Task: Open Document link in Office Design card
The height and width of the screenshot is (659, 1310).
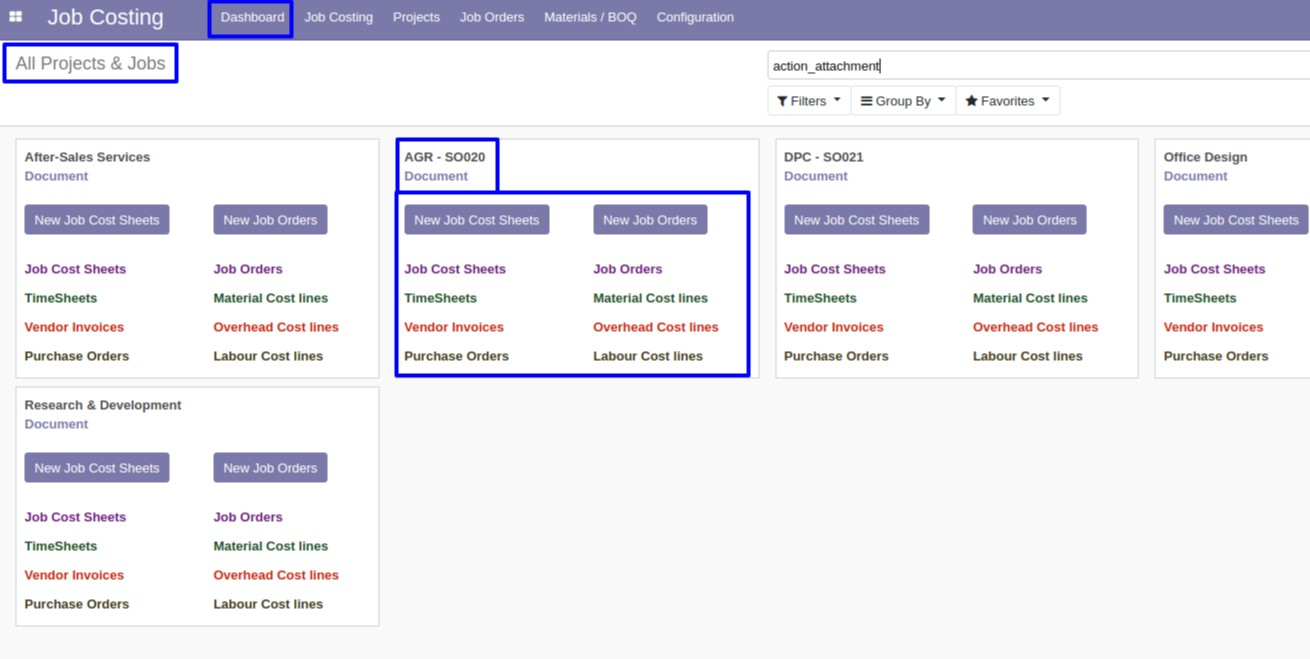Action: tap(1196, 176)
